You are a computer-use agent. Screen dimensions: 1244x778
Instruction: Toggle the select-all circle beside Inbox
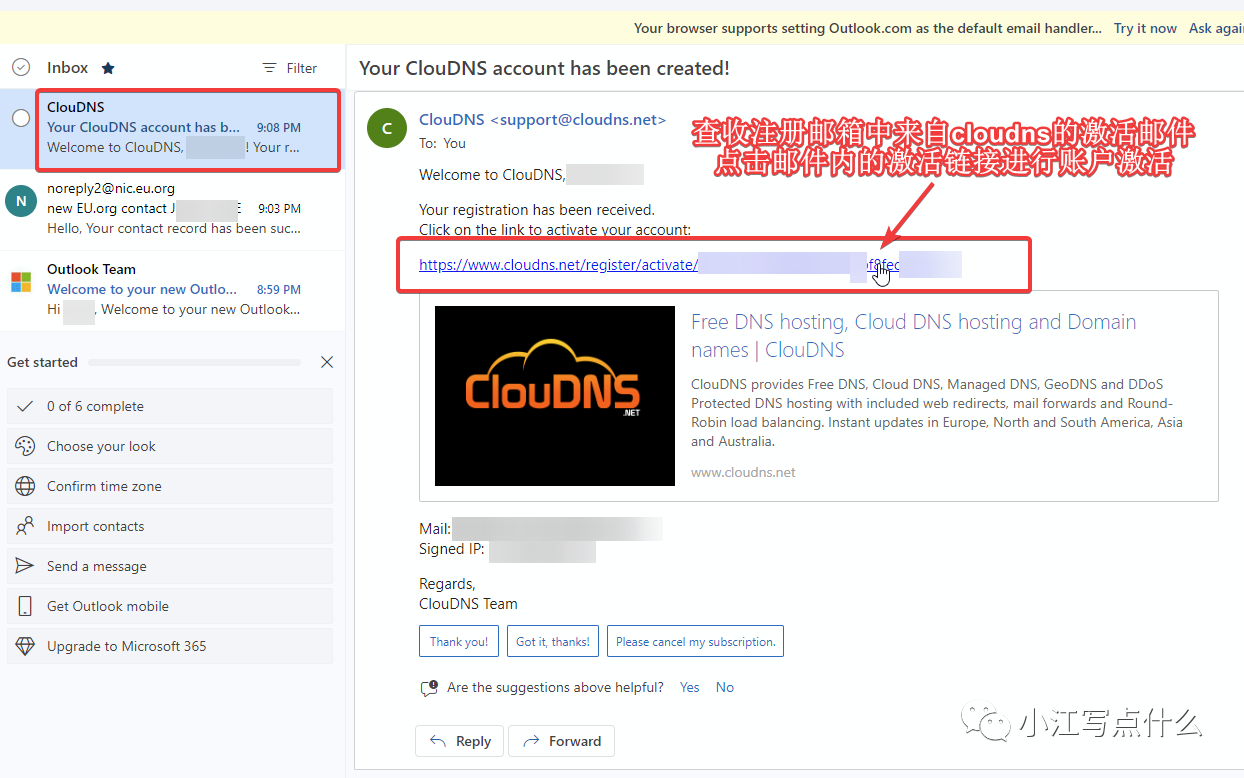click(20, 67)
